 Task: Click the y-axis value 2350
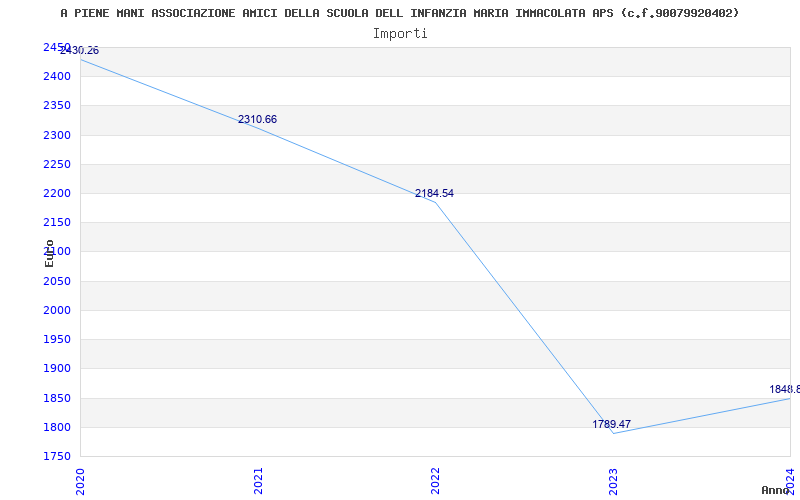coord(57,106)
